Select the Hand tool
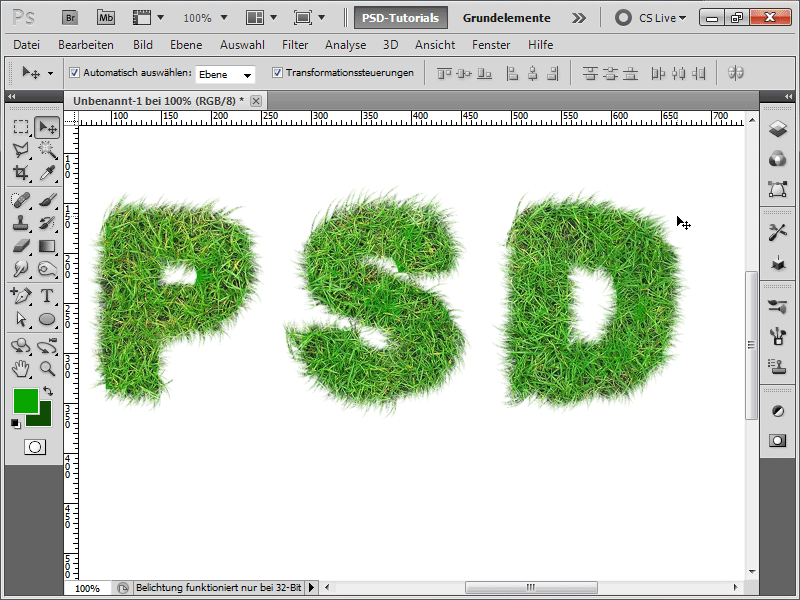Screen dimensions: 800x600 point(21,368)
